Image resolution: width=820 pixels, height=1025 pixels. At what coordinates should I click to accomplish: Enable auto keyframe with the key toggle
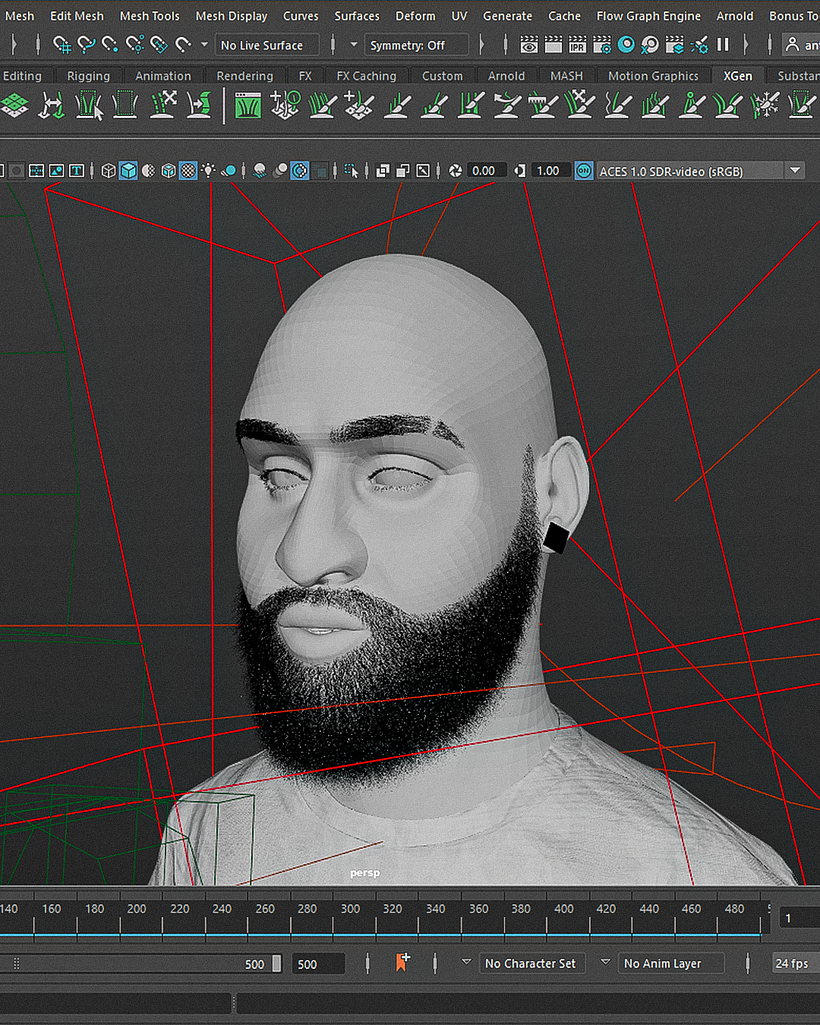click(404, 963)
